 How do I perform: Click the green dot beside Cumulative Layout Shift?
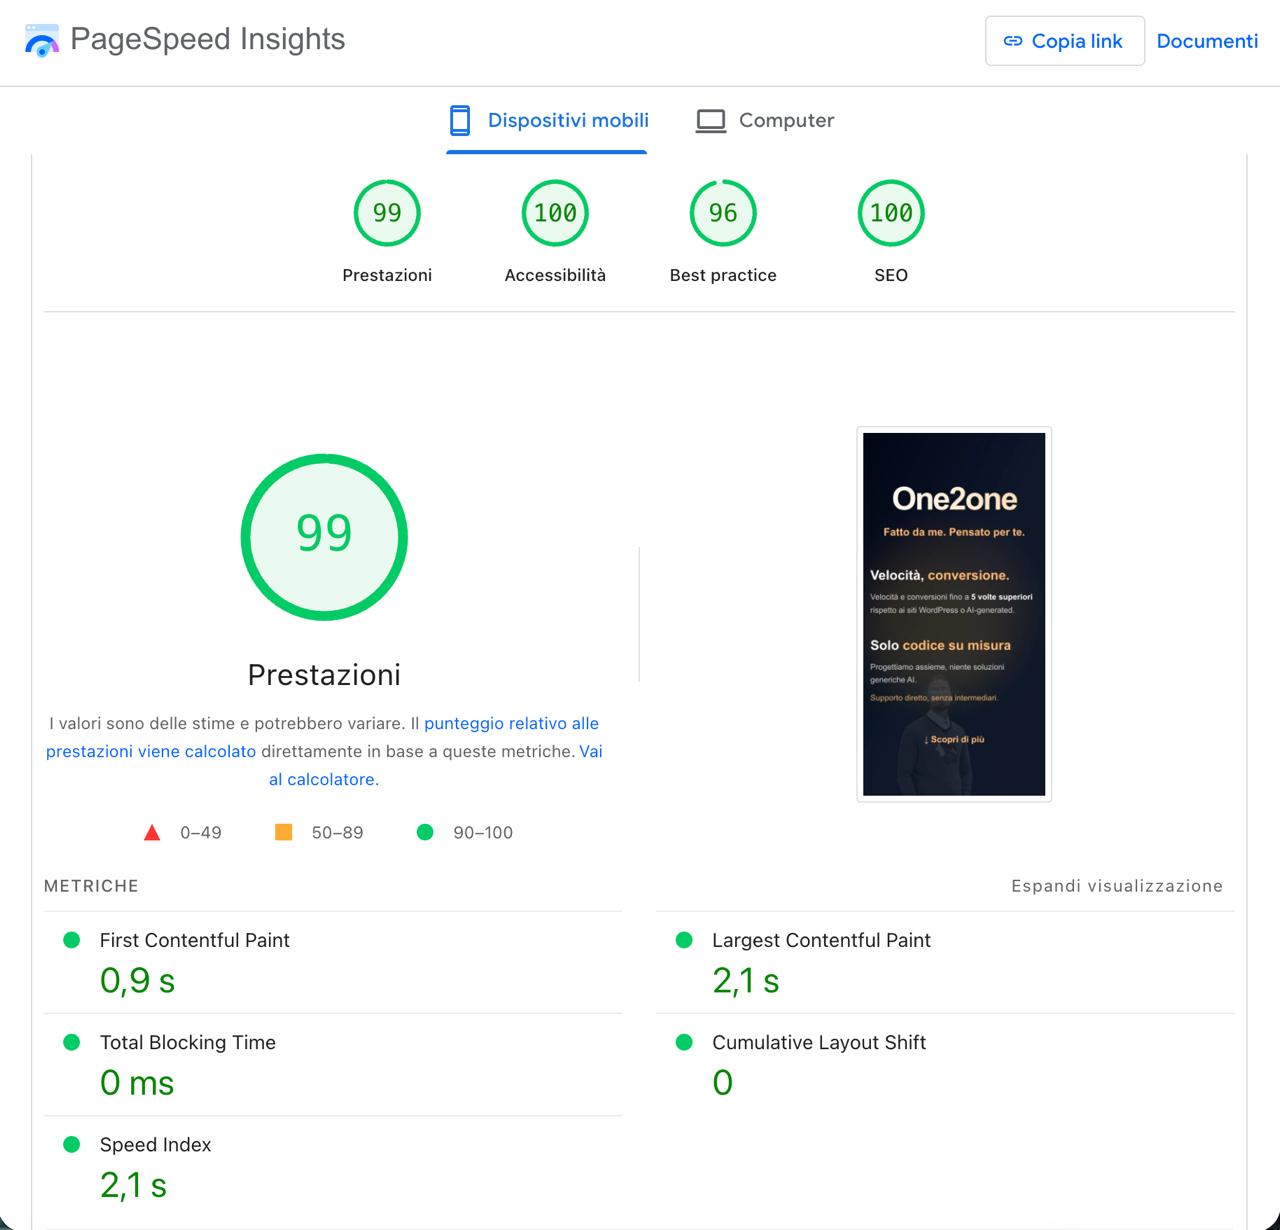tap(684, 1041)
